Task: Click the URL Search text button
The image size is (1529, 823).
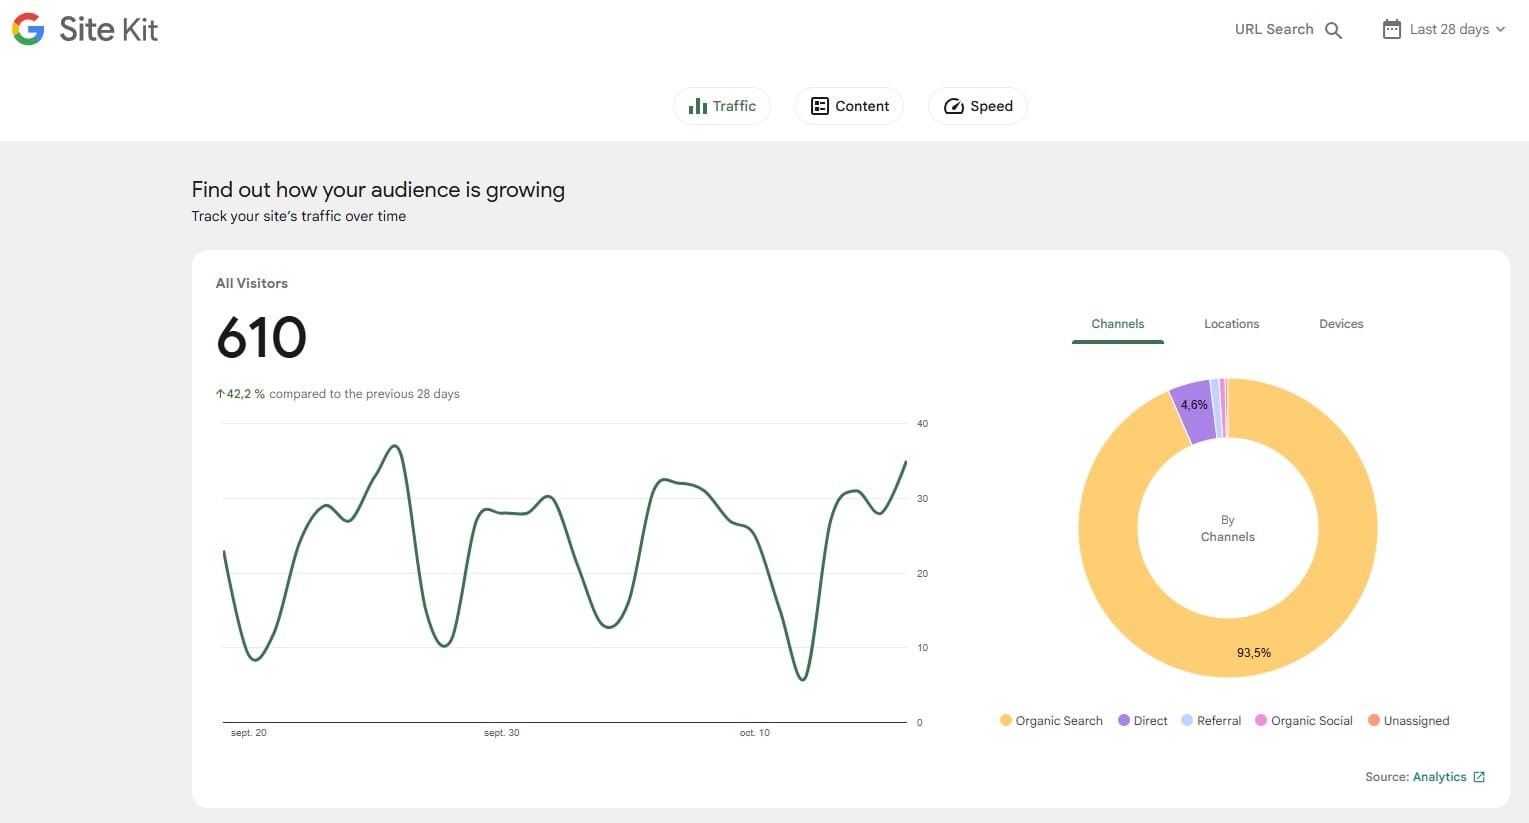Action: [x=1273, y=30]
